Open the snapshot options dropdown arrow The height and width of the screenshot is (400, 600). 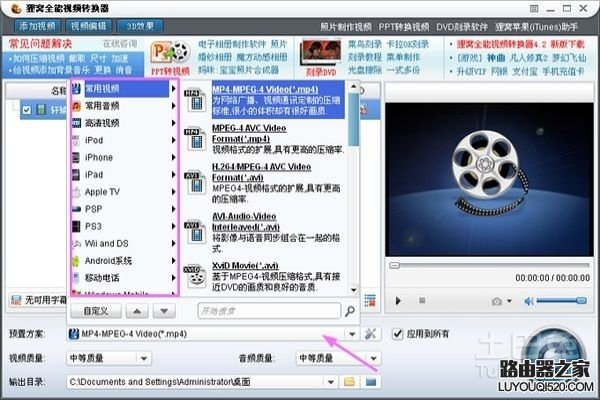click(509, 301)
